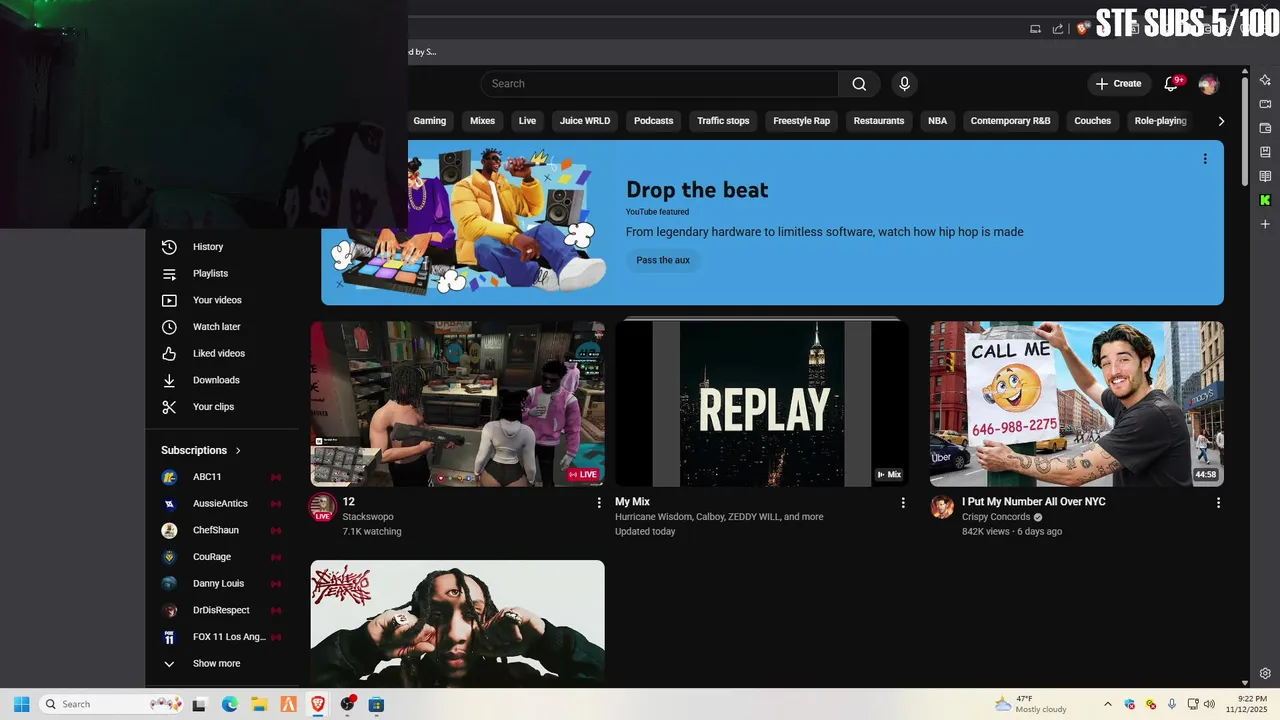
Task: Open options for I Put My Number video
Action: [x=1218, y=503]
